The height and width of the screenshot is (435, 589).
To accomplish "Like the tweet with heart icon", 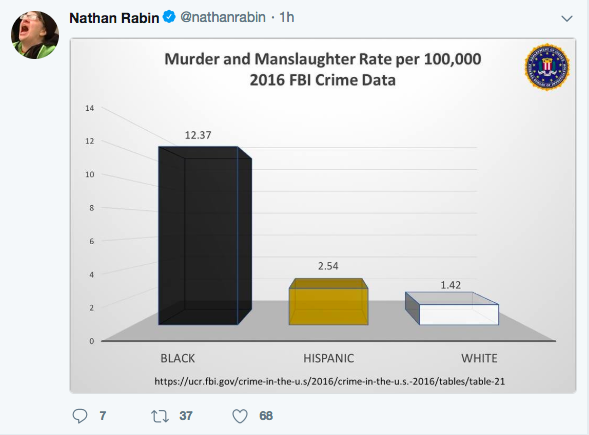I will tap(240, 416).
